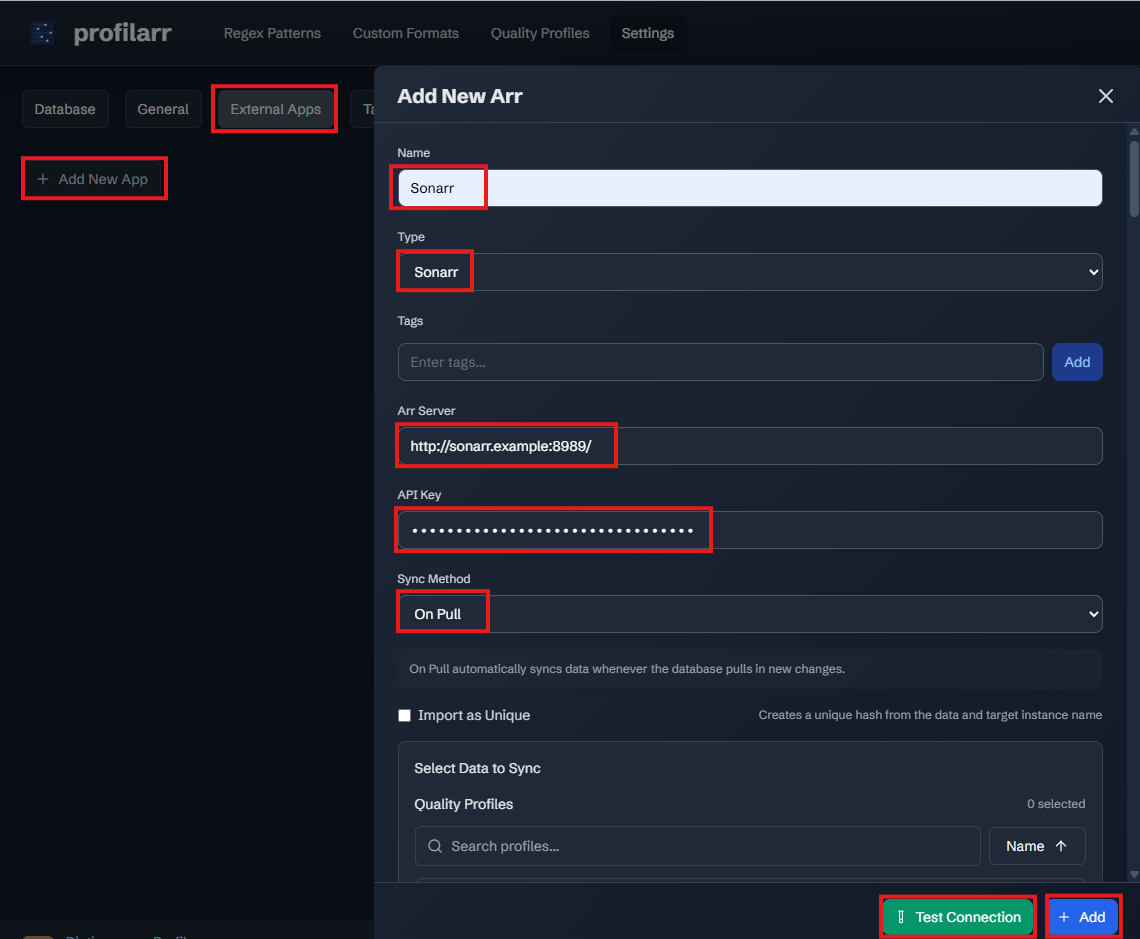Click the dialog's vertical scrollbar thumb

(1133, 178)
